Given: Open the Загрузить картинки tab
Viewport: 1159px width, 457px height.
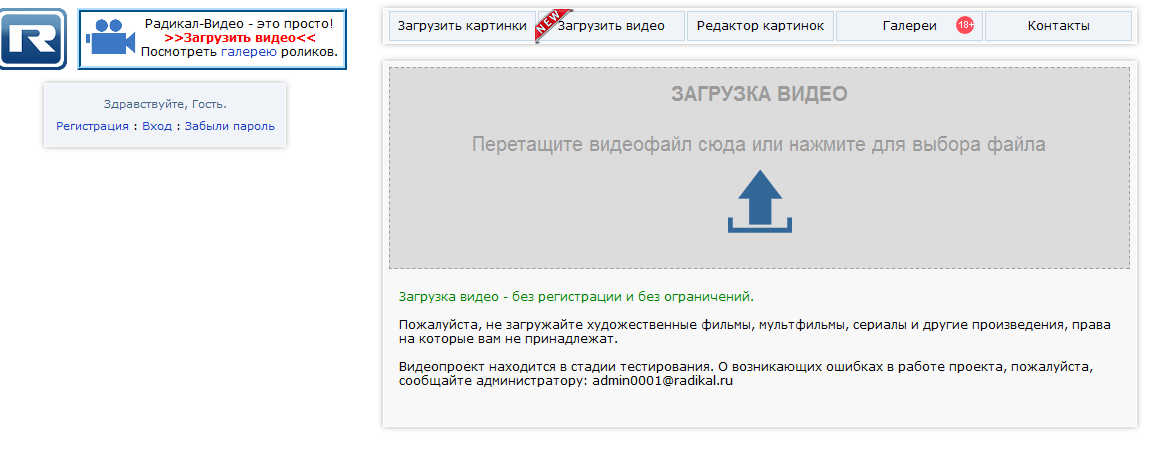Looking at the screenshot, I should pos(461,26).
